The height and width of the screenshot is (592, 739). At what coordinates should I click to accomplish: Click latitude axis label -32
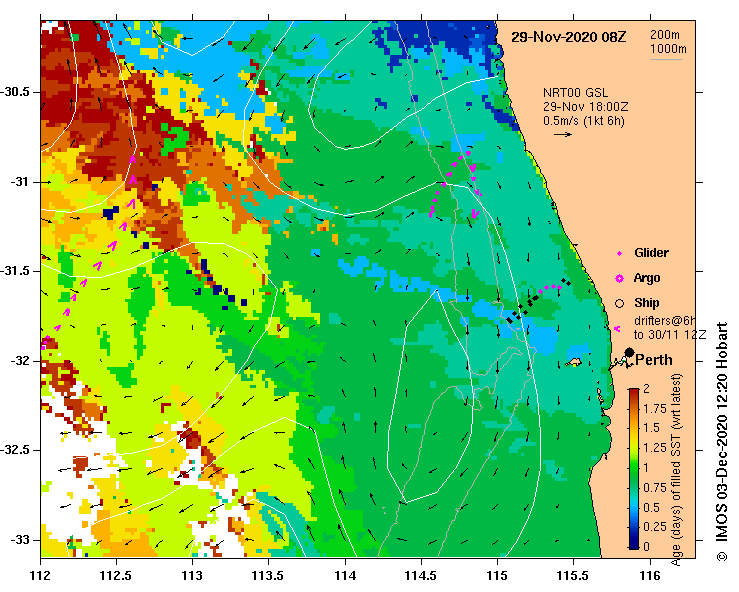pos(19,361)
